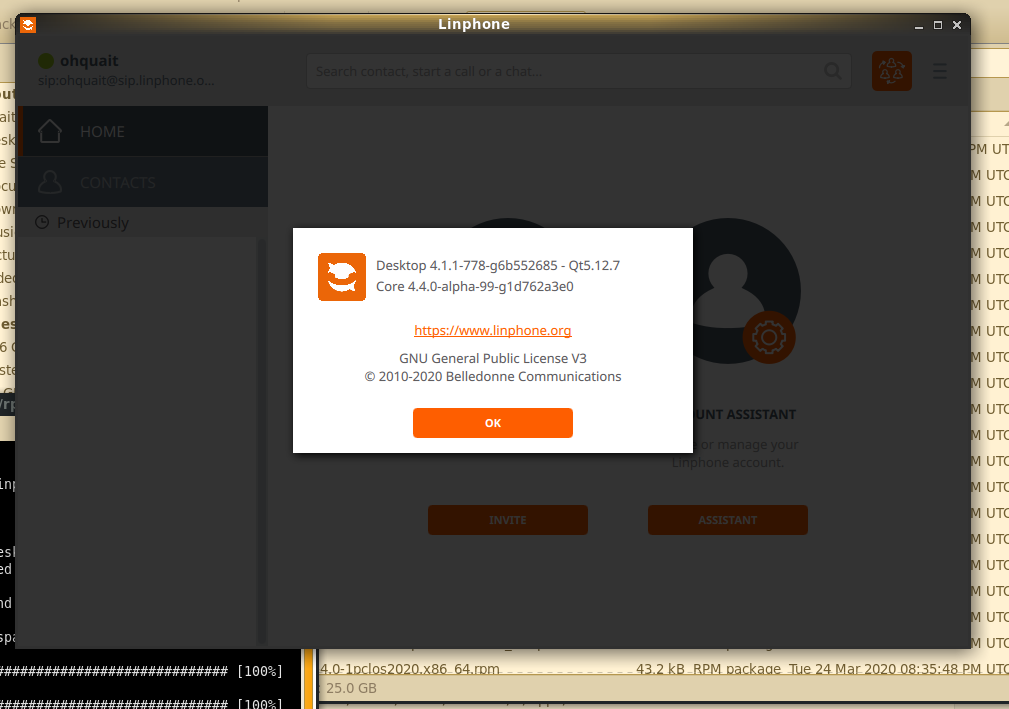1009x709 pixels.
Task: Maximize the Linphone window
Action: [938, 24]
